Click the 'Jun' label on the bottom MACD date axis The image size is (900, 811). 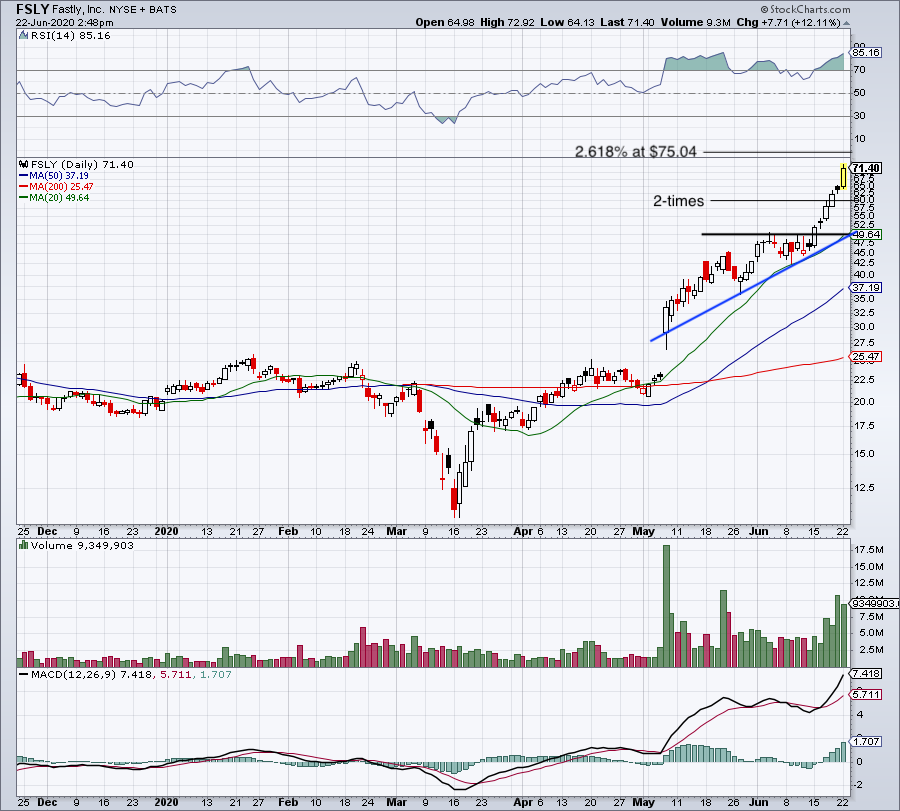click(x=758, y=802)
